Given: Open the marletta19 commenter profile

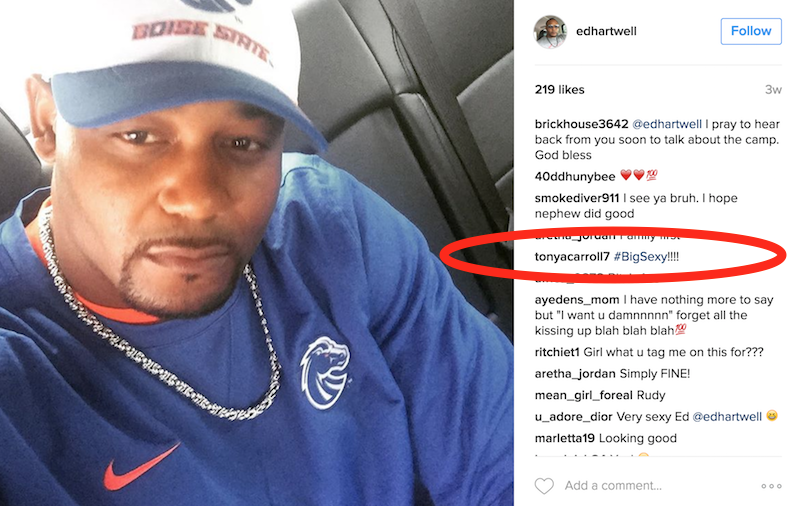Looking at the screenshot, I should (565, 438).
